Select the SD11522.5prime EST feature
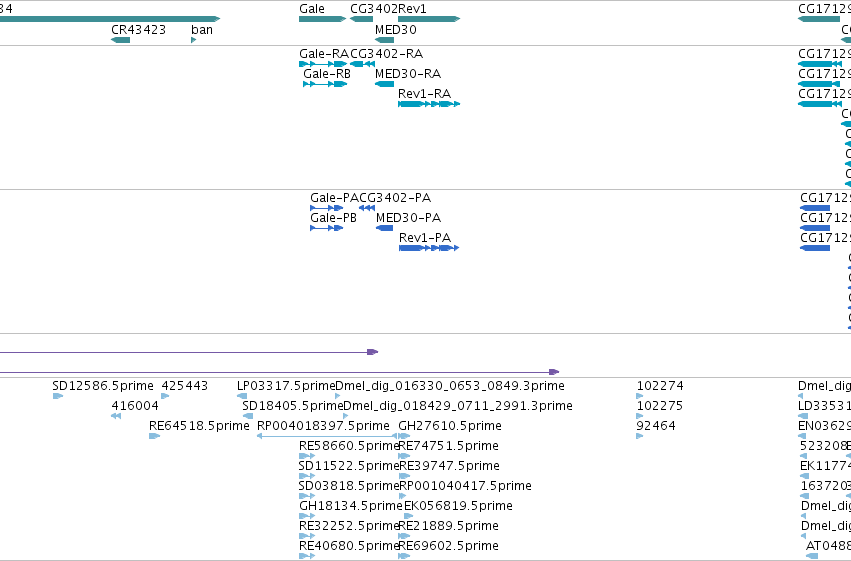The width and height of the screenshot is (851, 561). coord(307,476)
